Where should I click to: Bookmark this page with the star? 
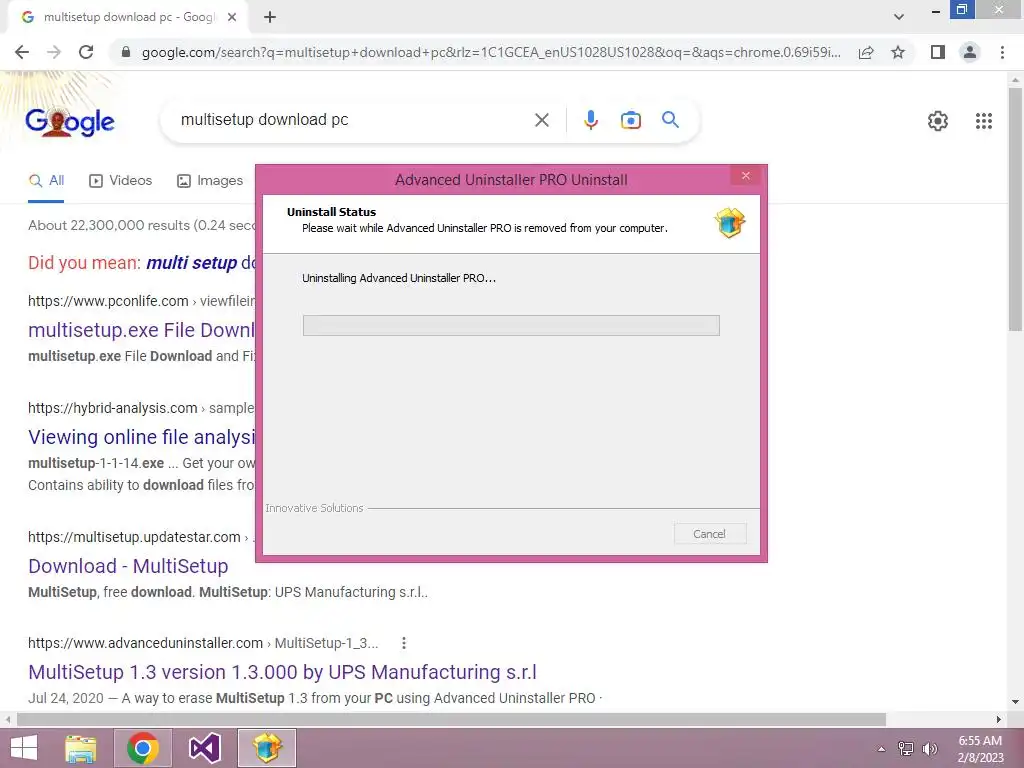[898, 52]
